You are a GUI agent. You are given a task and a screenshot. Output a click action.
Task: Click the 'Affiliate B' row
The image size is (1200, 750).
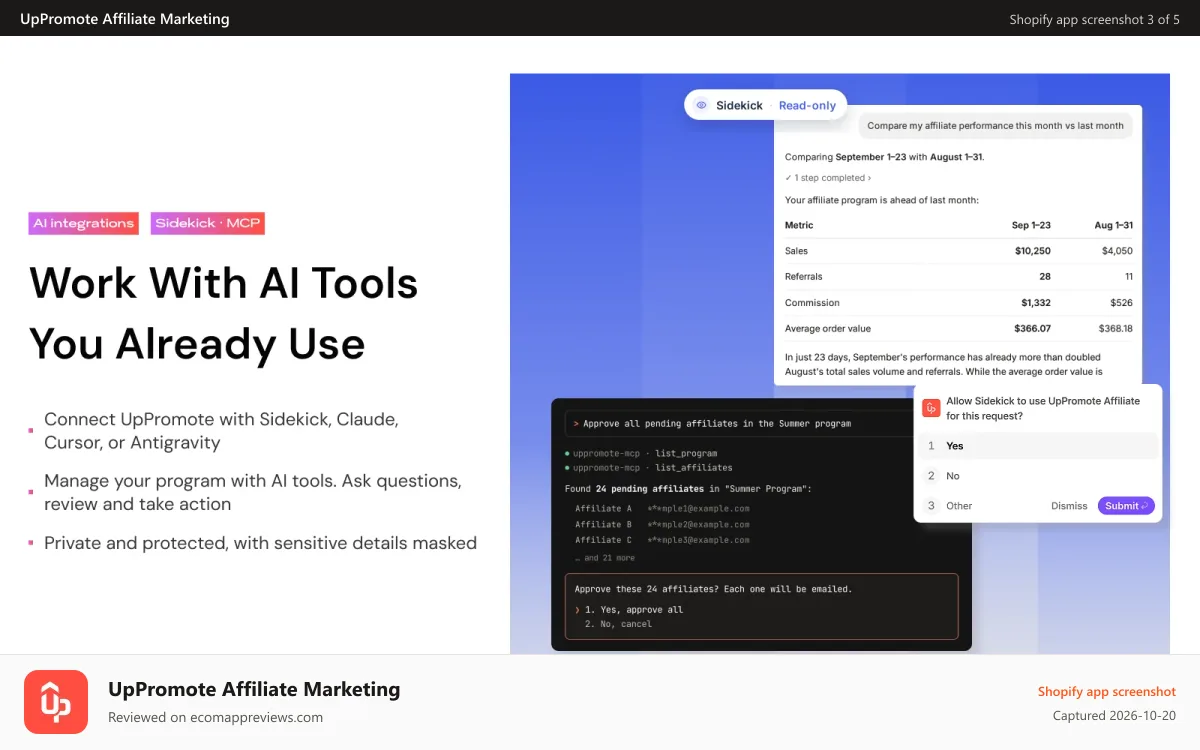(662, 524)
